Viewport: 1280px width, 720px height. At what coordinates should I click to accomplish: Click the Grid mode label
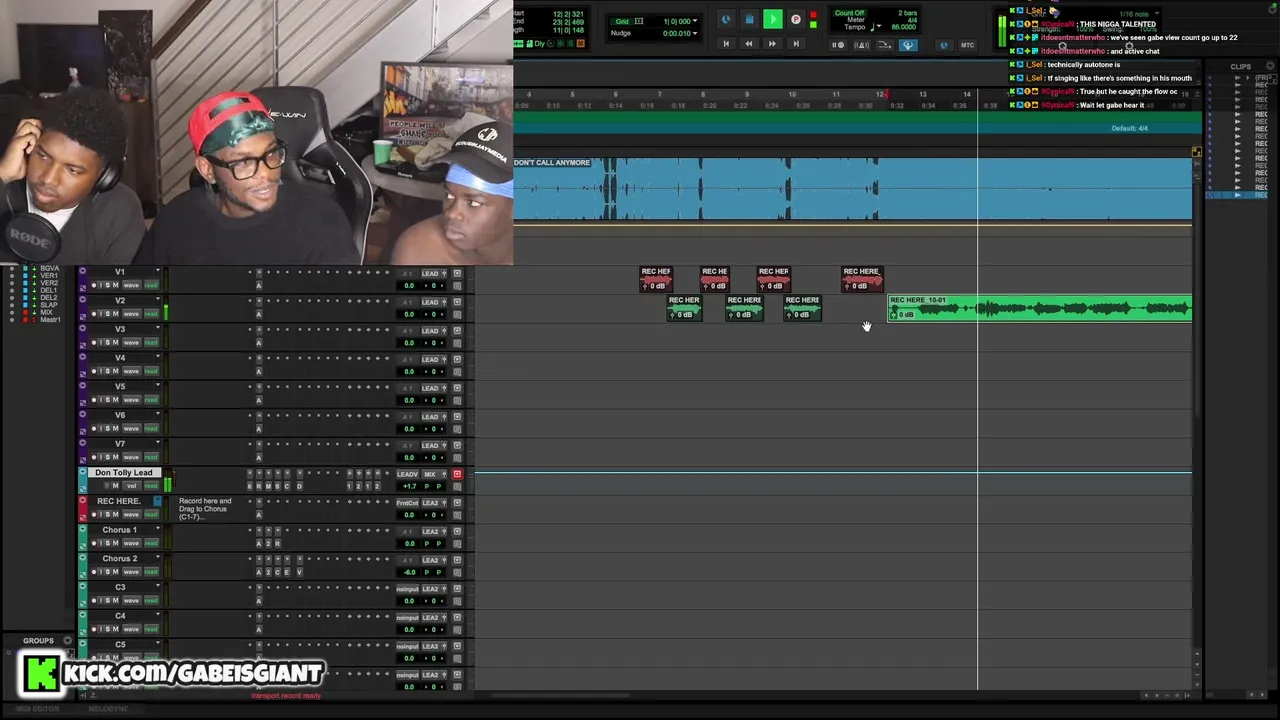coord(623,21)
